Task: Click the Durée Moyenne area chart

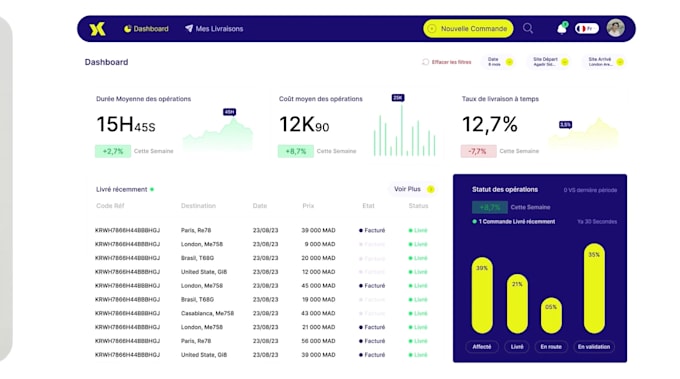Action: coord(218,134)
